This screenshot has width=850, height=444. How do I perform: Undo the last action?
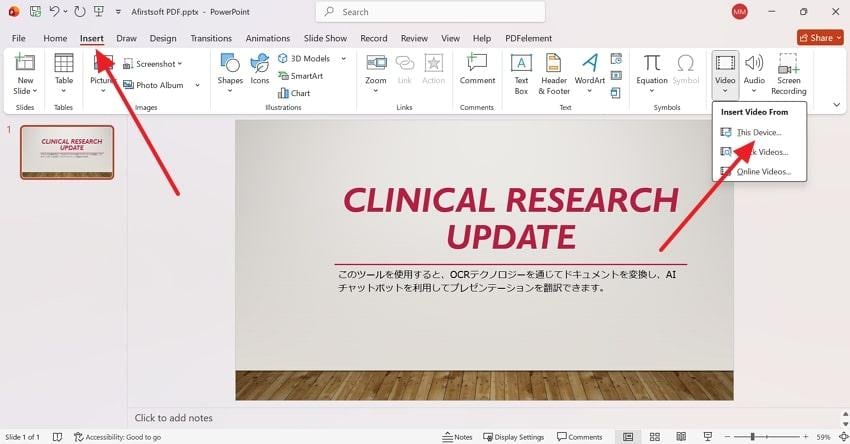(54, 11)
